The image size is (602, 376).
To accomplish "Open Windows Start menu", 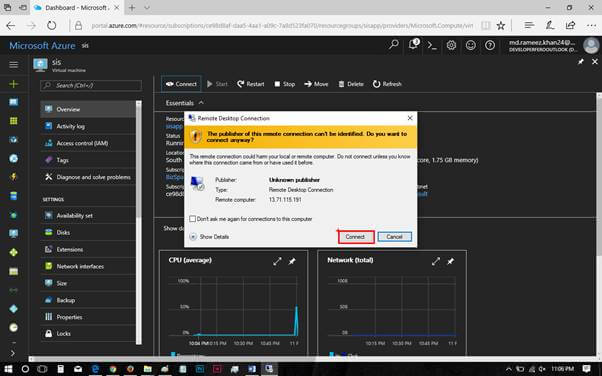I will tap(8, 369).
